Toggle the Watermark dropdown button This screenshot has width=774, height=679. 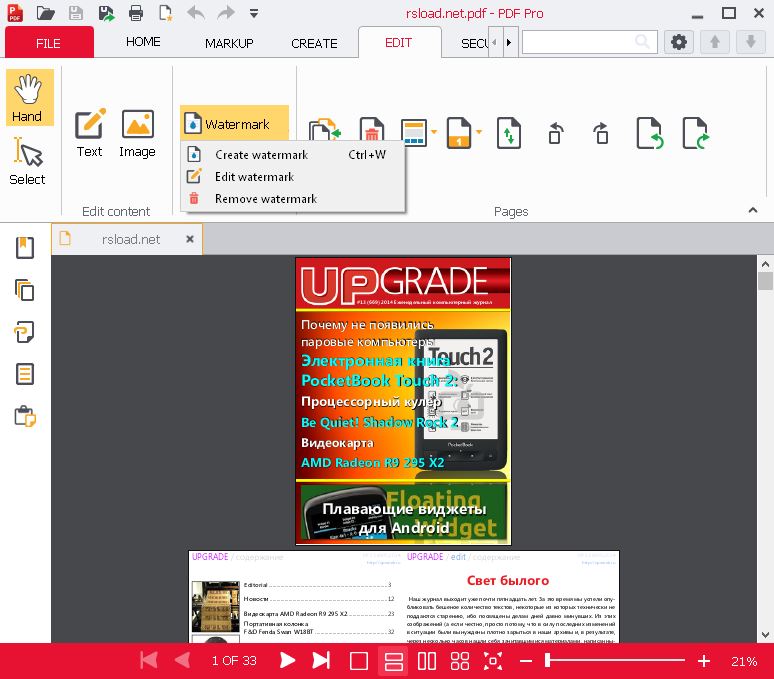pyautogui.click(x=234, y=123)
